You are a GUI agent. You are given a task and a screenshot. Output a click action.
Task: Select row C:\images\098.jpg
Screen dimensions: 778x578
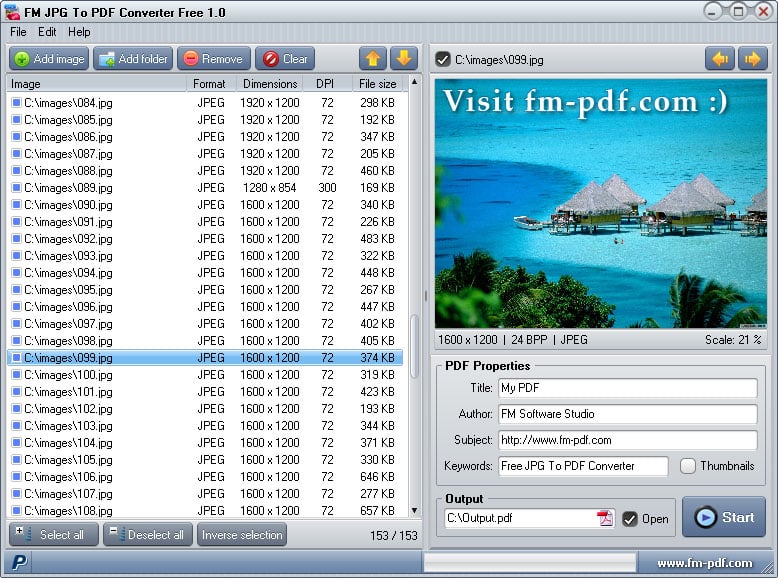click(204, 340)
